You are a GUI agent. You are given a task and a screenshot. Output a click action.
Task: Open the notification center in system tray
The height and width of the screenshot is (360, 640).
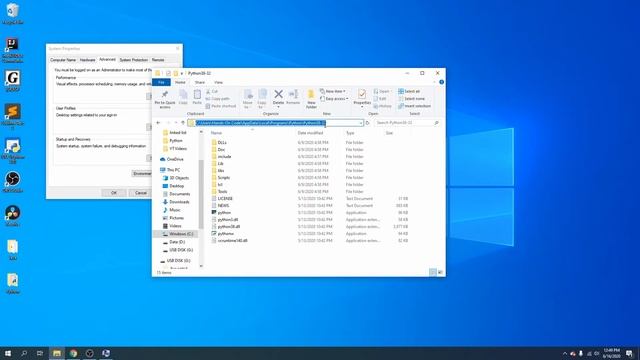tap(630, 353)
